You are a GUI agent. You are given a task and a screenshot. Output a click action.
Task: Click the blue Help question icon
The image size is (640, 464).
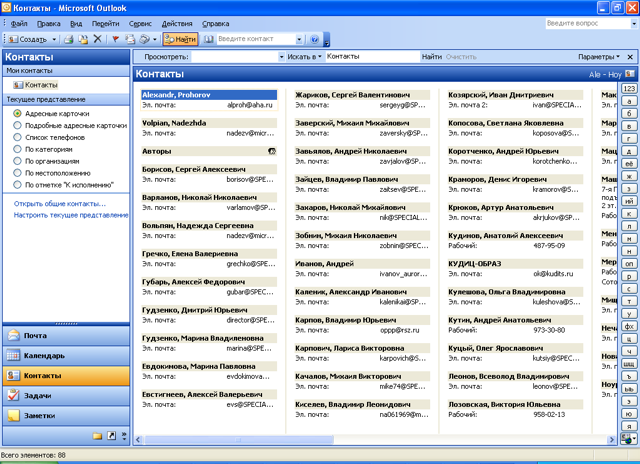pyautogui.click(x=314, y=39)
